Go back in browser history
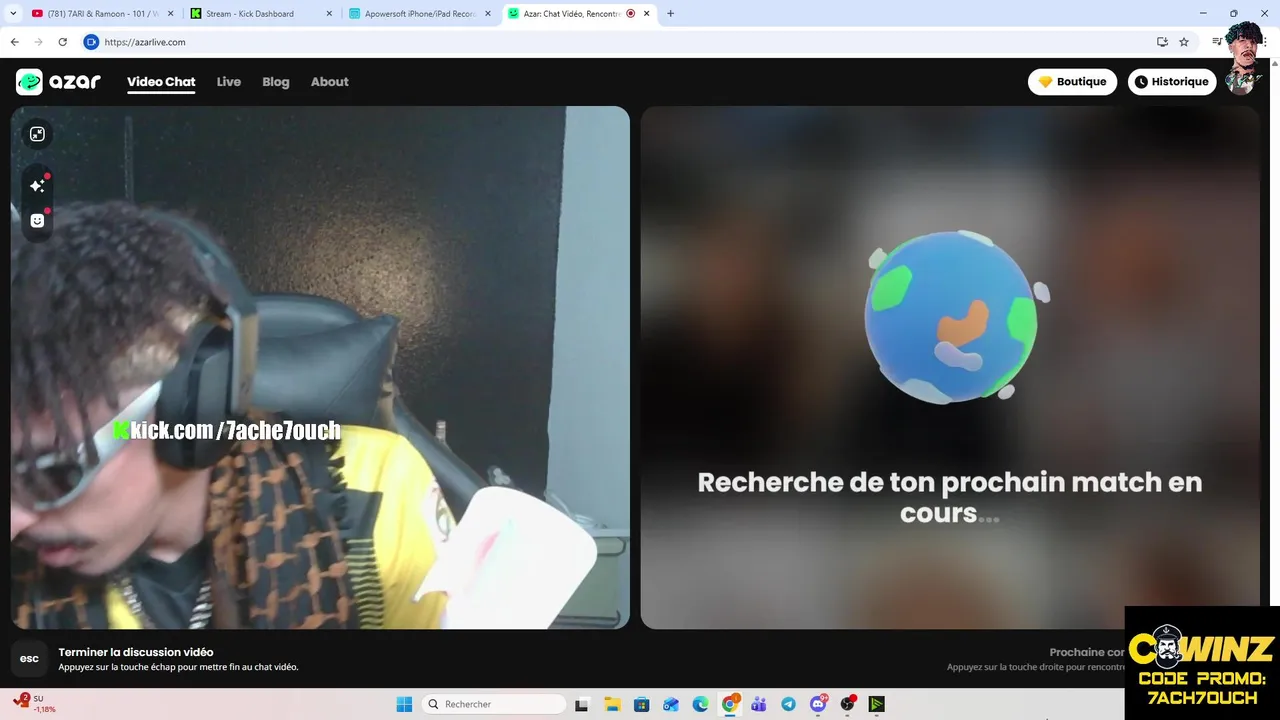 click(14, 42)
